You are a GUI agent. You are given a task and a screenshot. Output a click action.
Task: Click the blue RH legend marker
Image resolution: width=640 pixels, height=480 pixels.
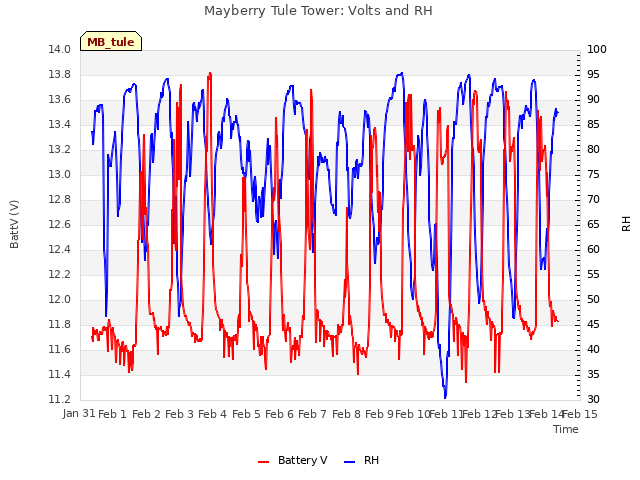tap(350, 462)
